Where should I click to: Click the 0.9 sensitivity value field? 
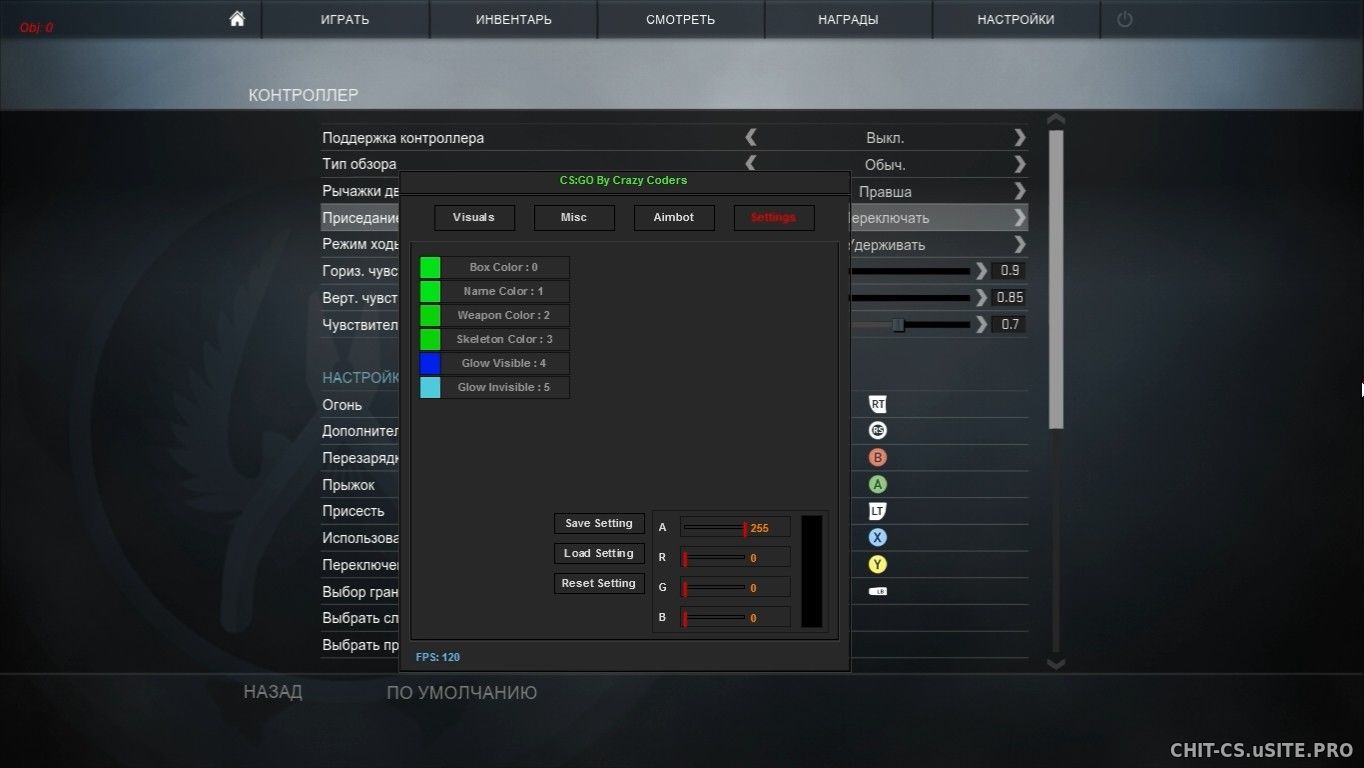[1009, 271]
